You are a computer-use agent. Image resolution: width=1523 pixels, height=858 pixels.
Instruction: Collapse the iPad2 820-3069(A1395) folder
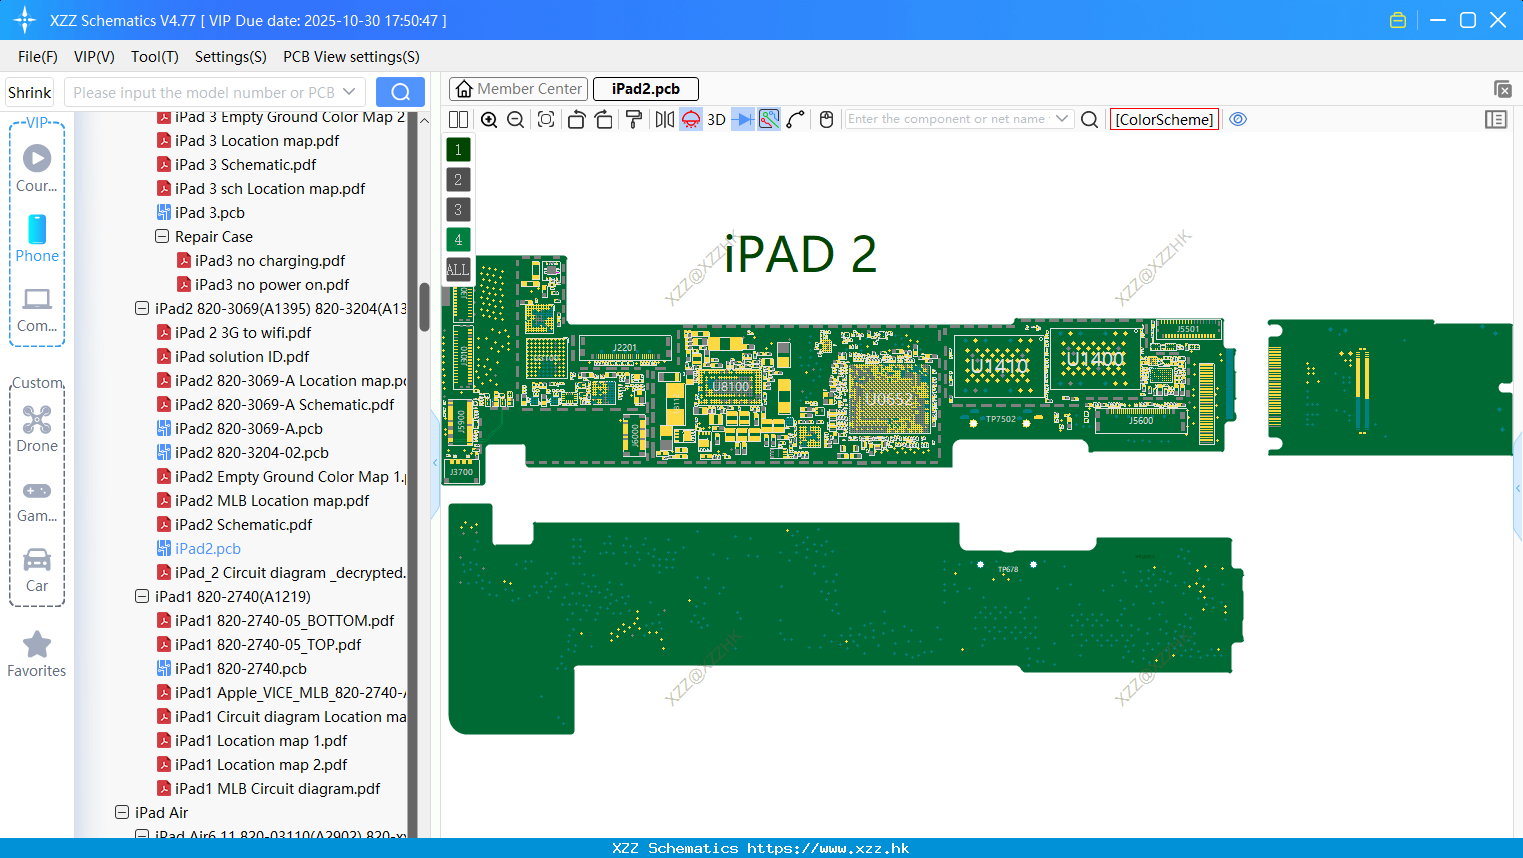[142, 309]
